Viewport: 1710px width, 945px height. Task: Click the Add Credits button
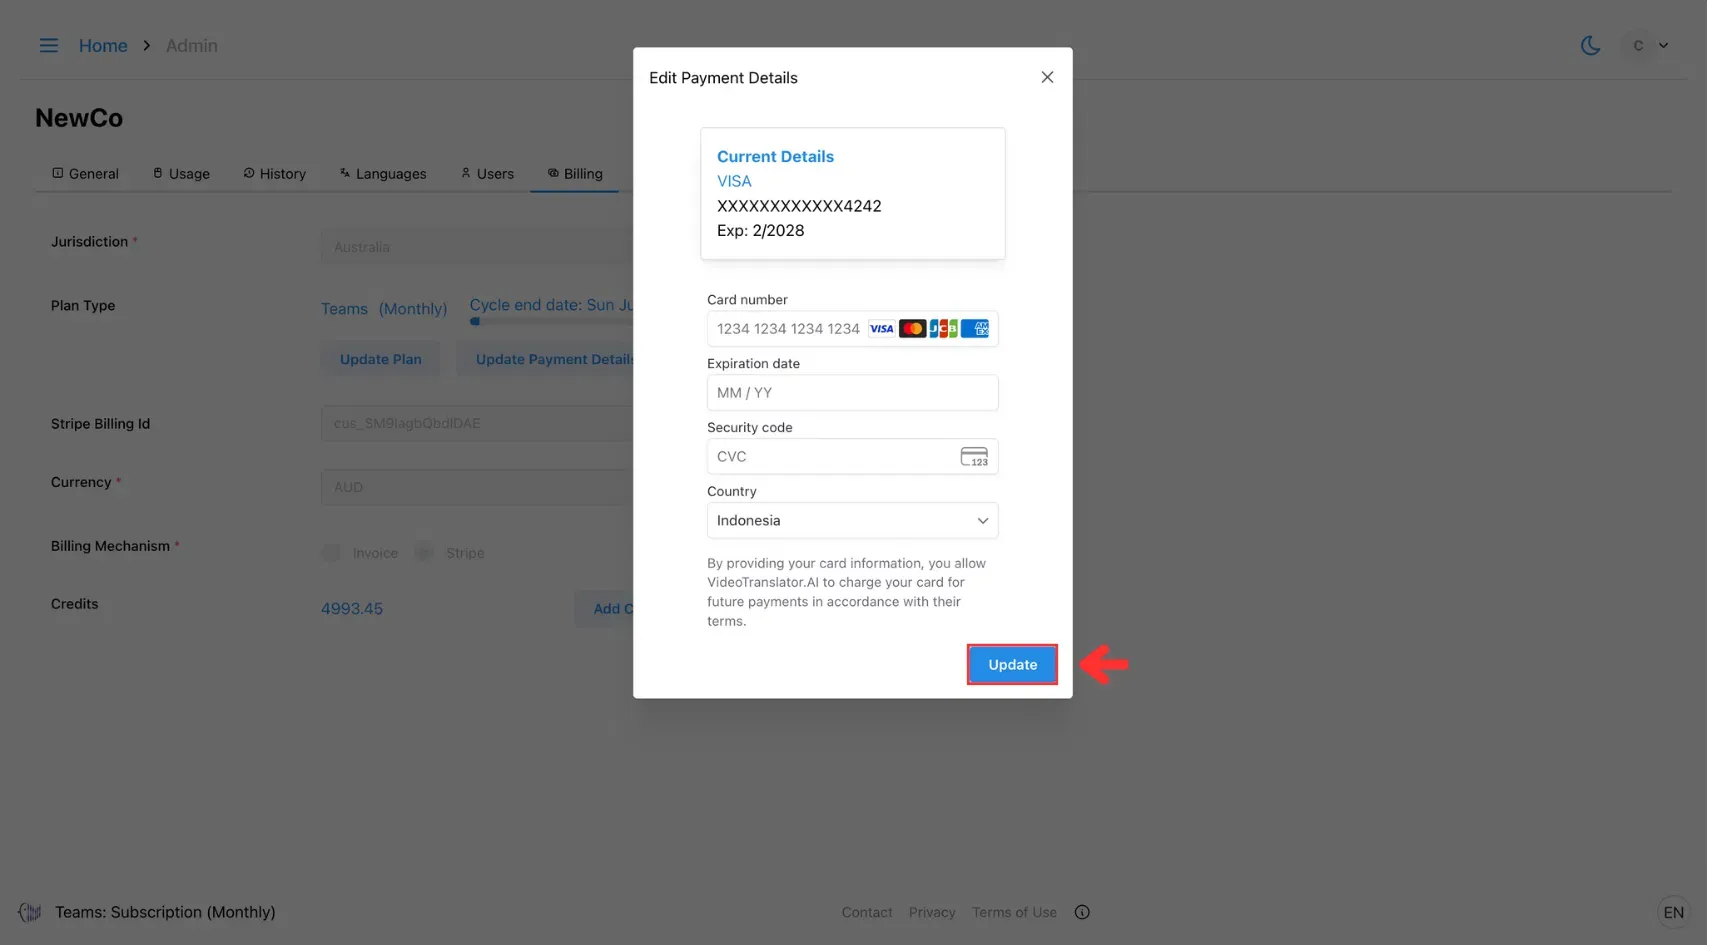[x=604, y=608]
